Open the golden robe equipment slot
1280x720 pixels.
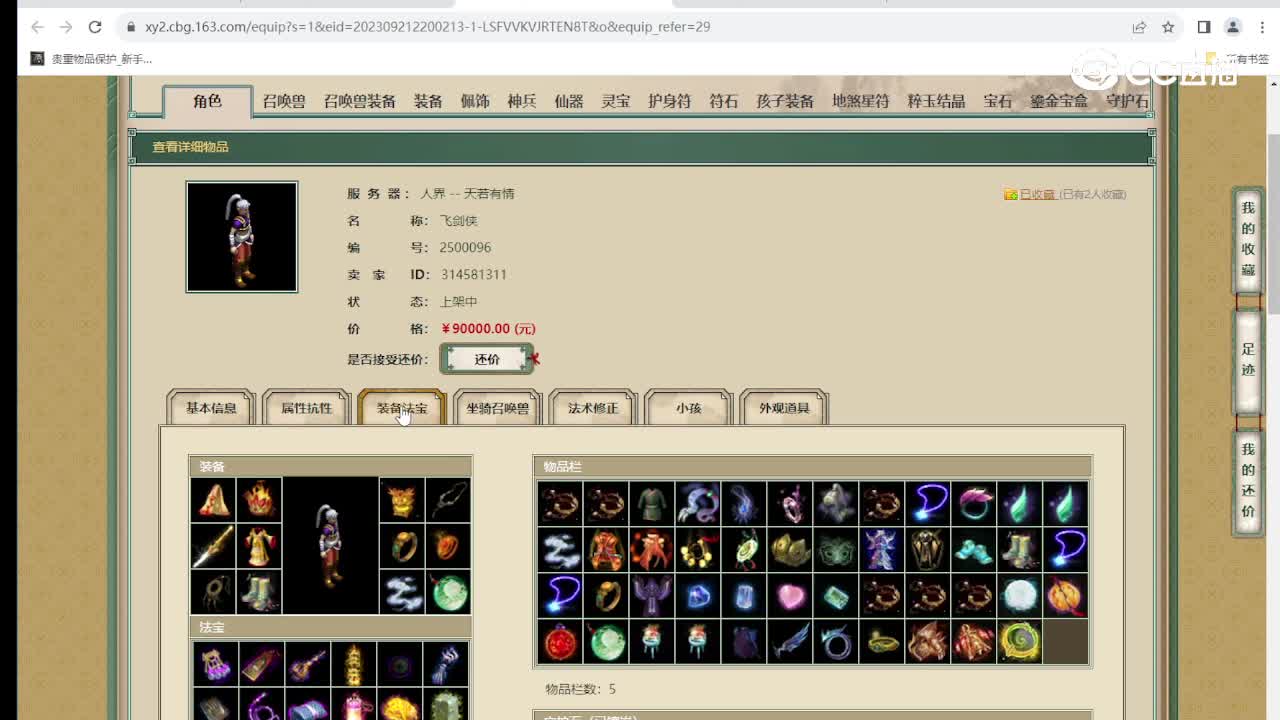(x=259, y=545)
